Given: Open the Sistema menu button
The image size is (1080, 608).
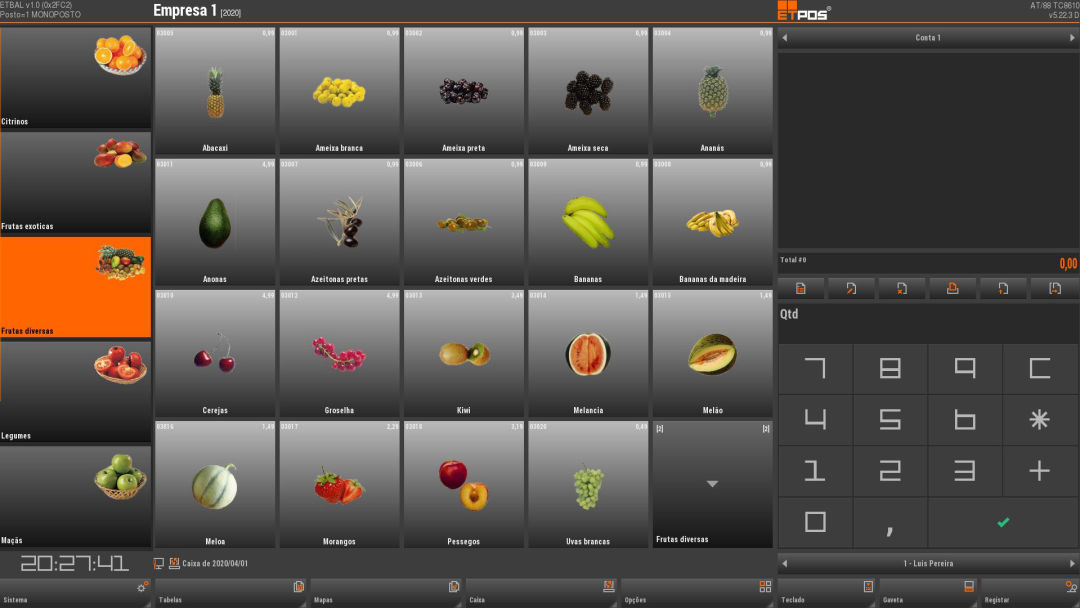Looking at the screenshot, I should pyautogui.click(x=75, y=593).
